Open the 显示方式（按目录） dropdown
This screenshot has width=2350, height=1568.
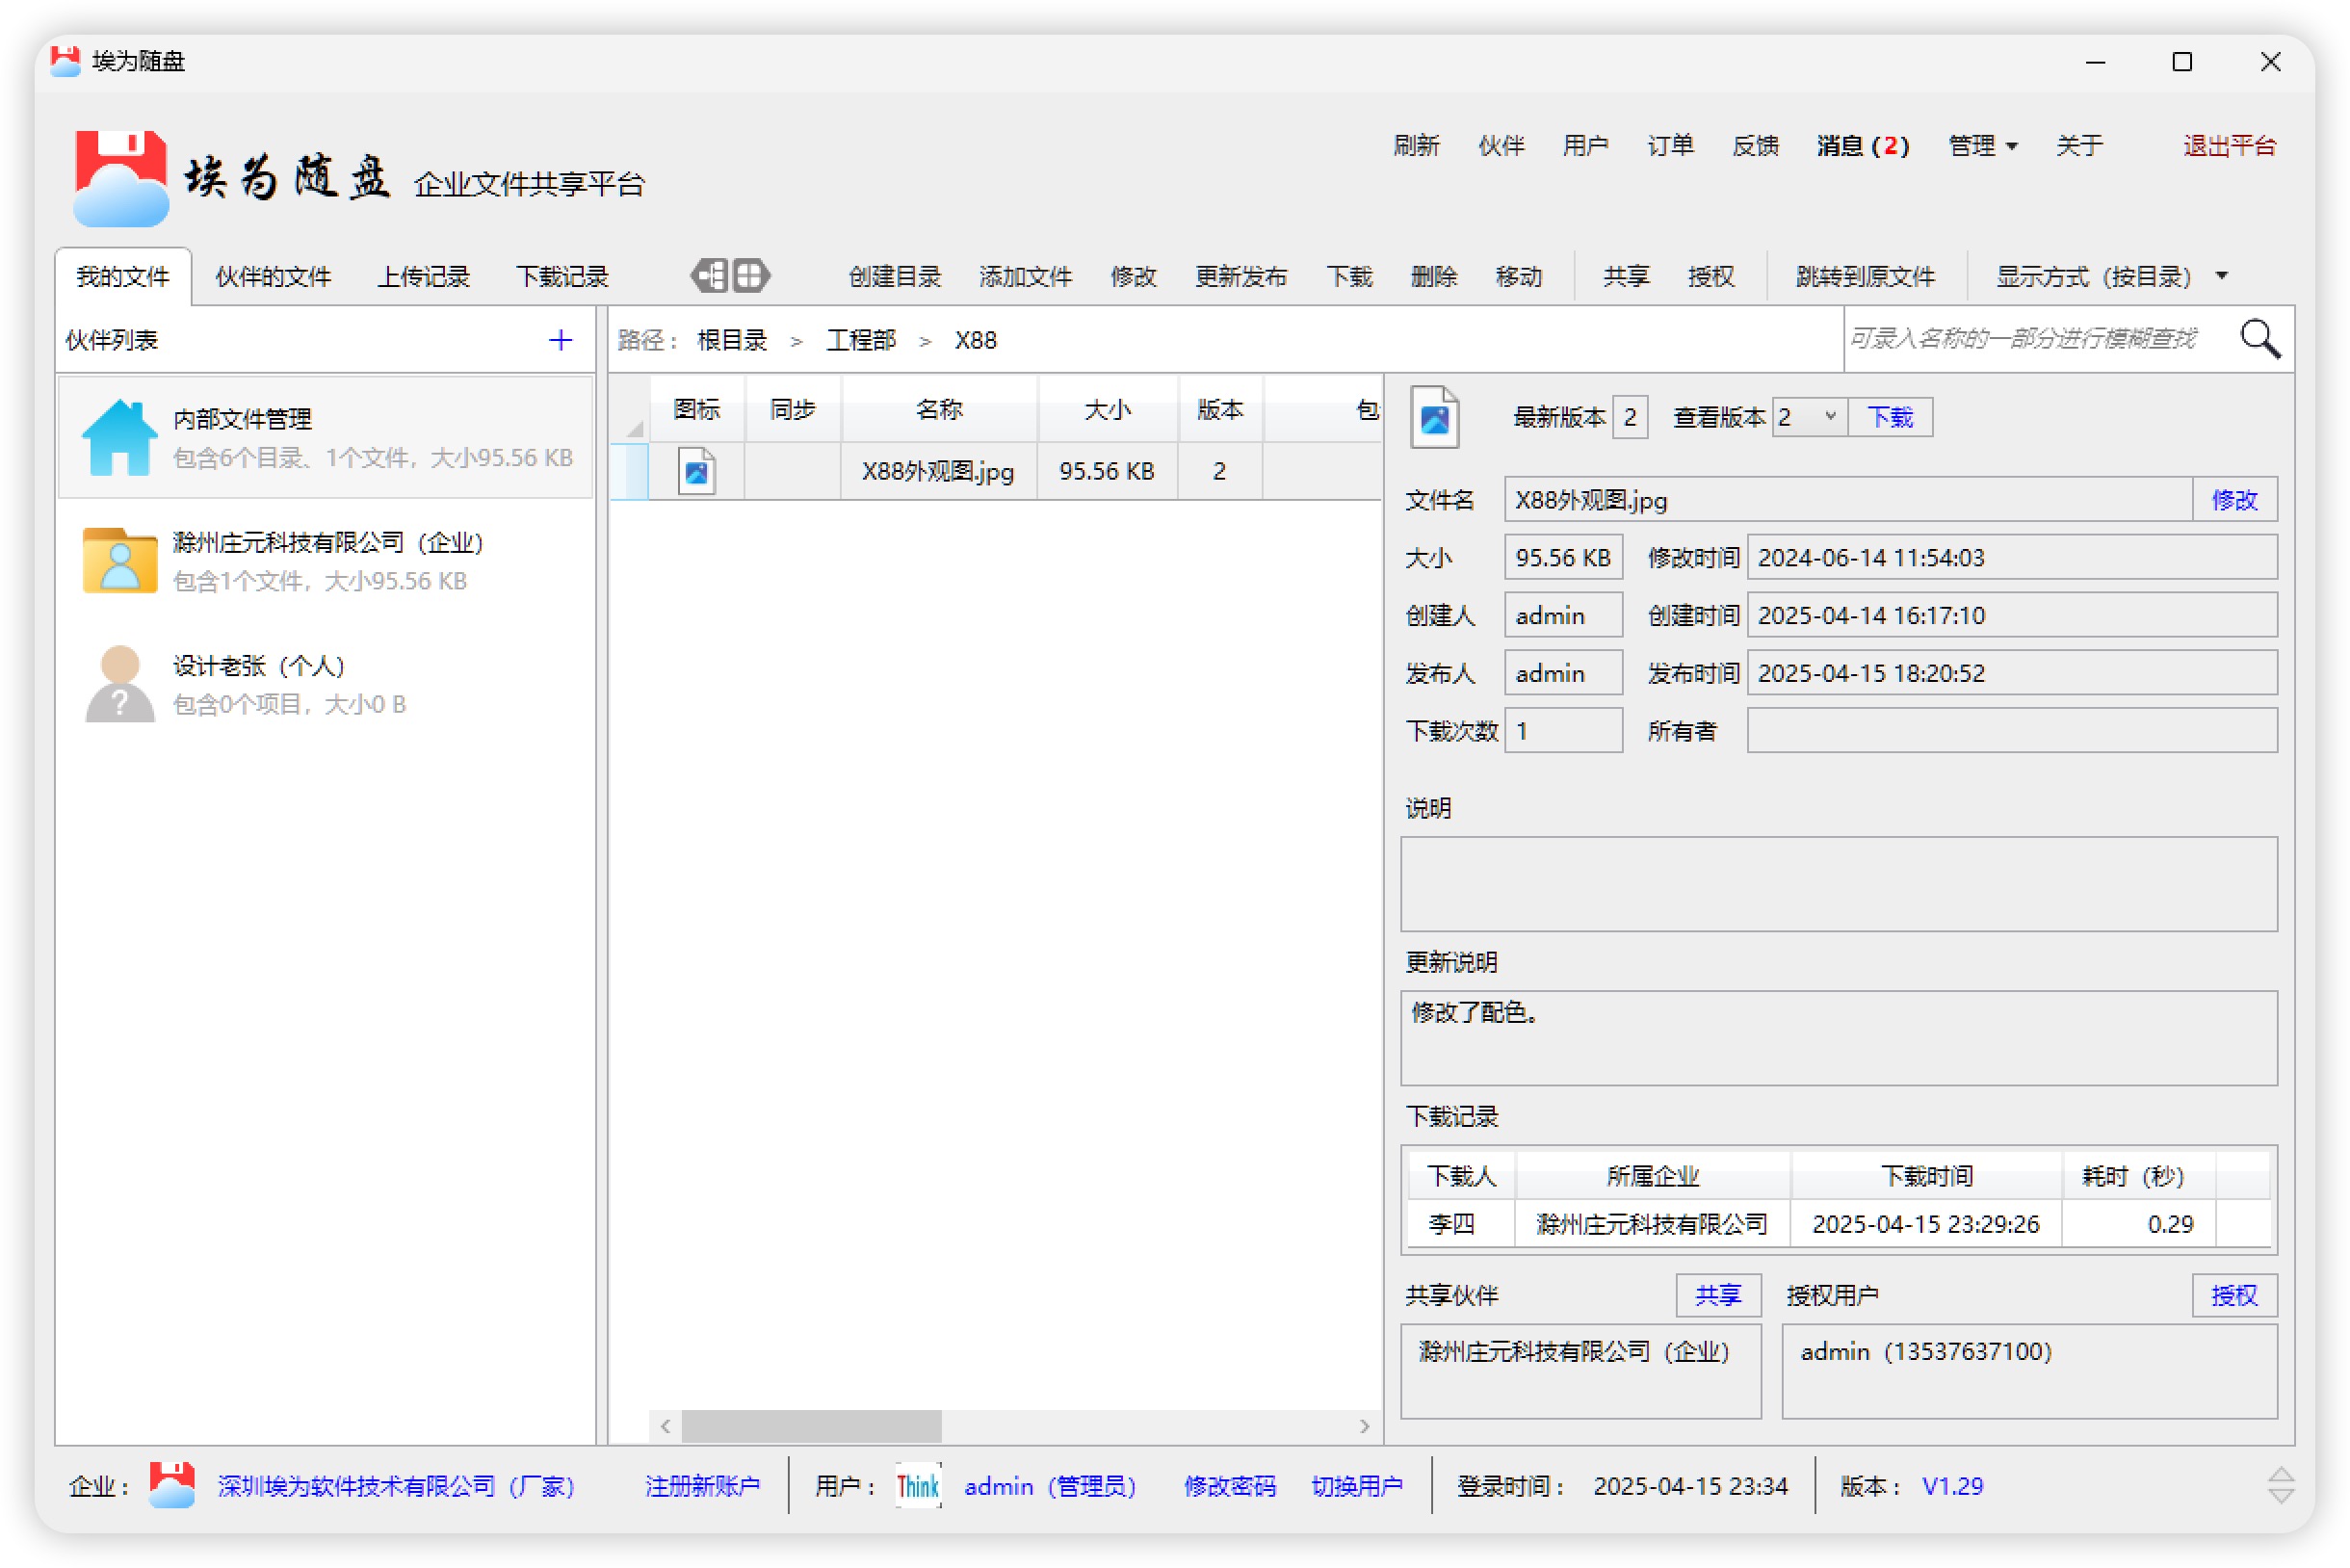tap(2111, 277)
